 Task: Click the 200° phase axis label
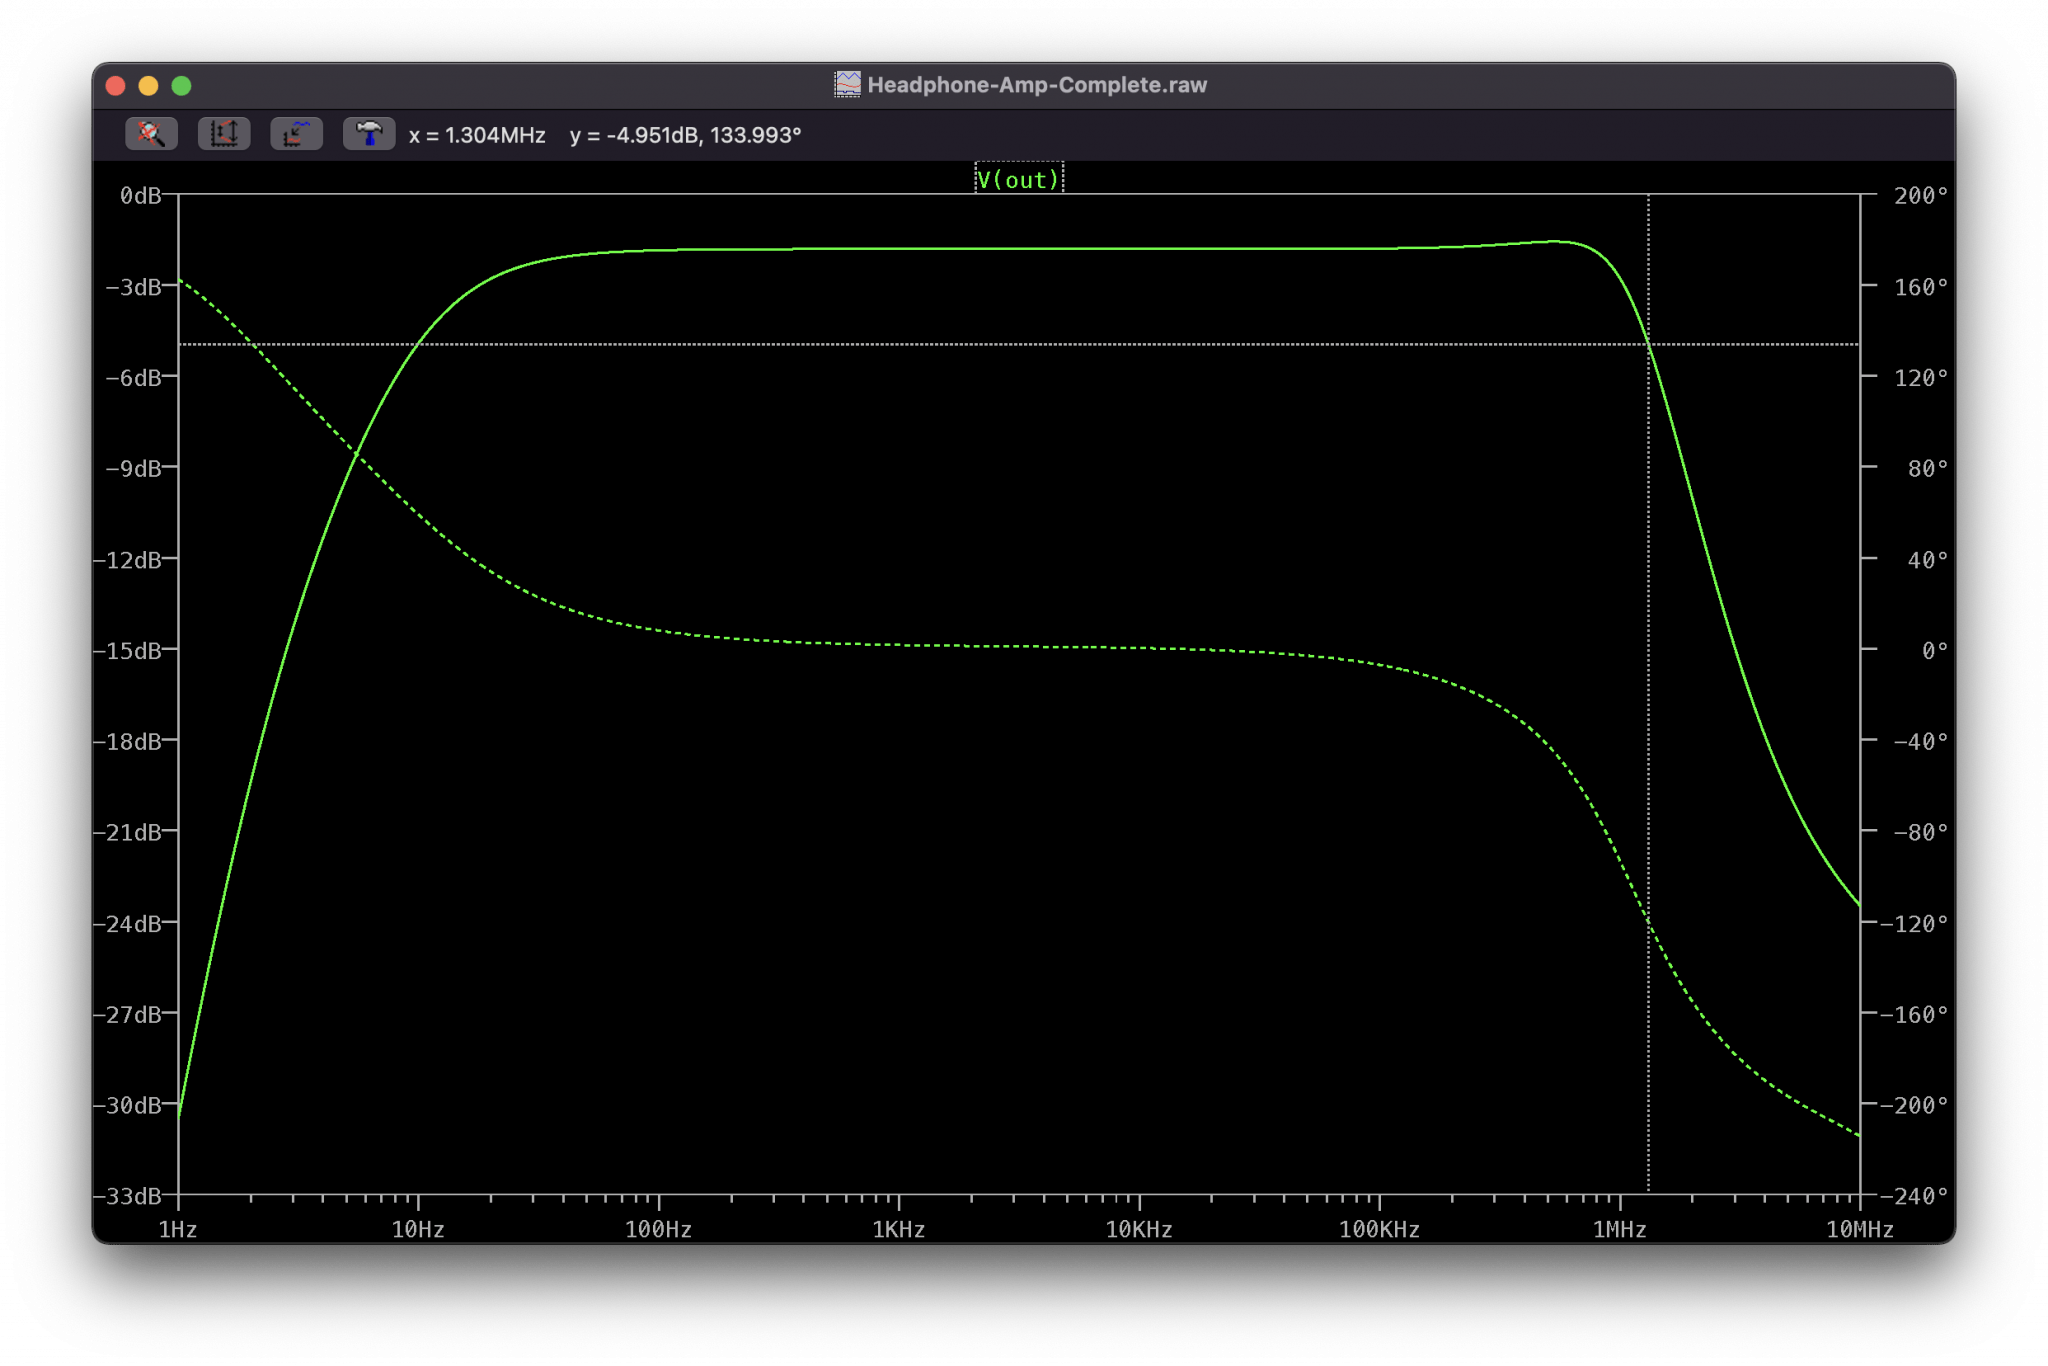coord(1921,196)
